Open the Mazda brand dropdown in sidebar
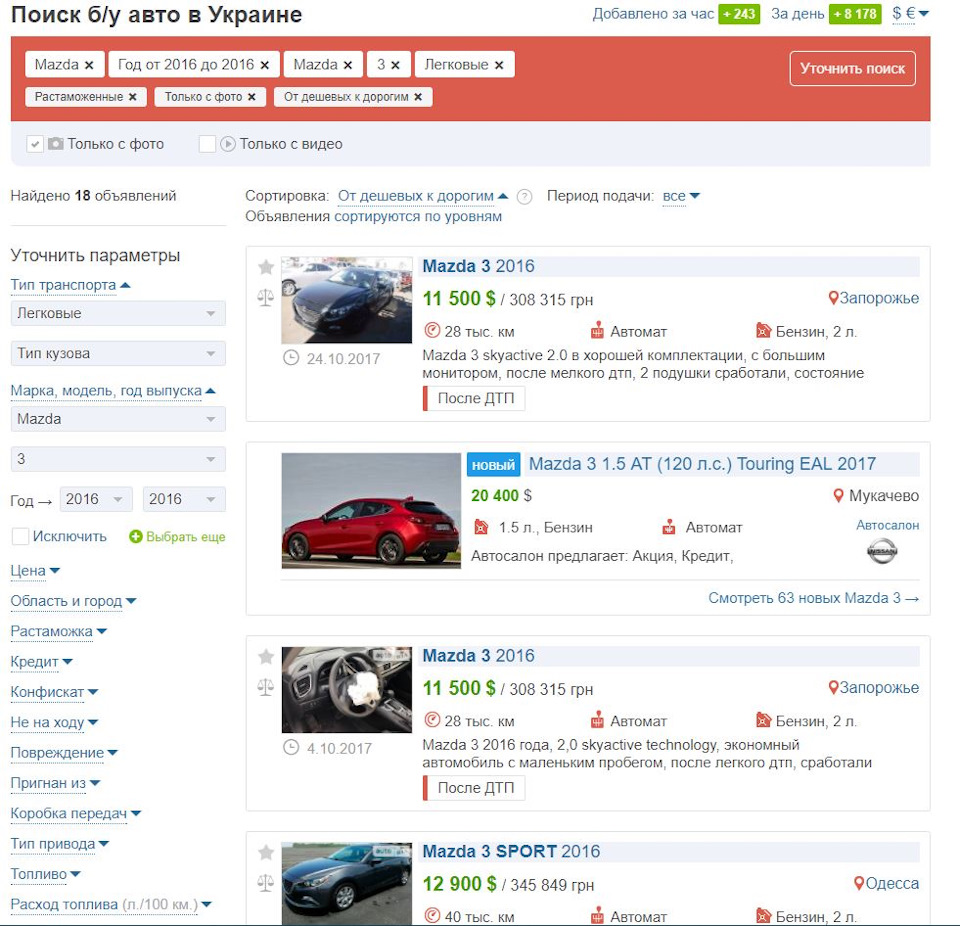This screenshot has width=960, height=926. pyautogui.click(x=118, y=419)
